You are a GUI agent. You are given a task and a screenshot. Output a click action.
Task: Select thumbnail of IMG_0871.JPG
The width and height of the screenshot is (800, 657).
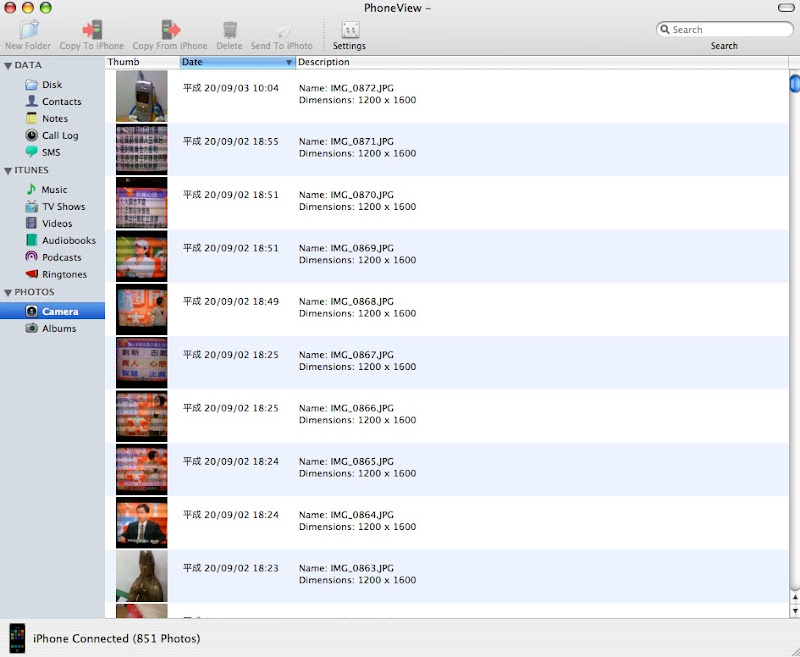[141, 149]
